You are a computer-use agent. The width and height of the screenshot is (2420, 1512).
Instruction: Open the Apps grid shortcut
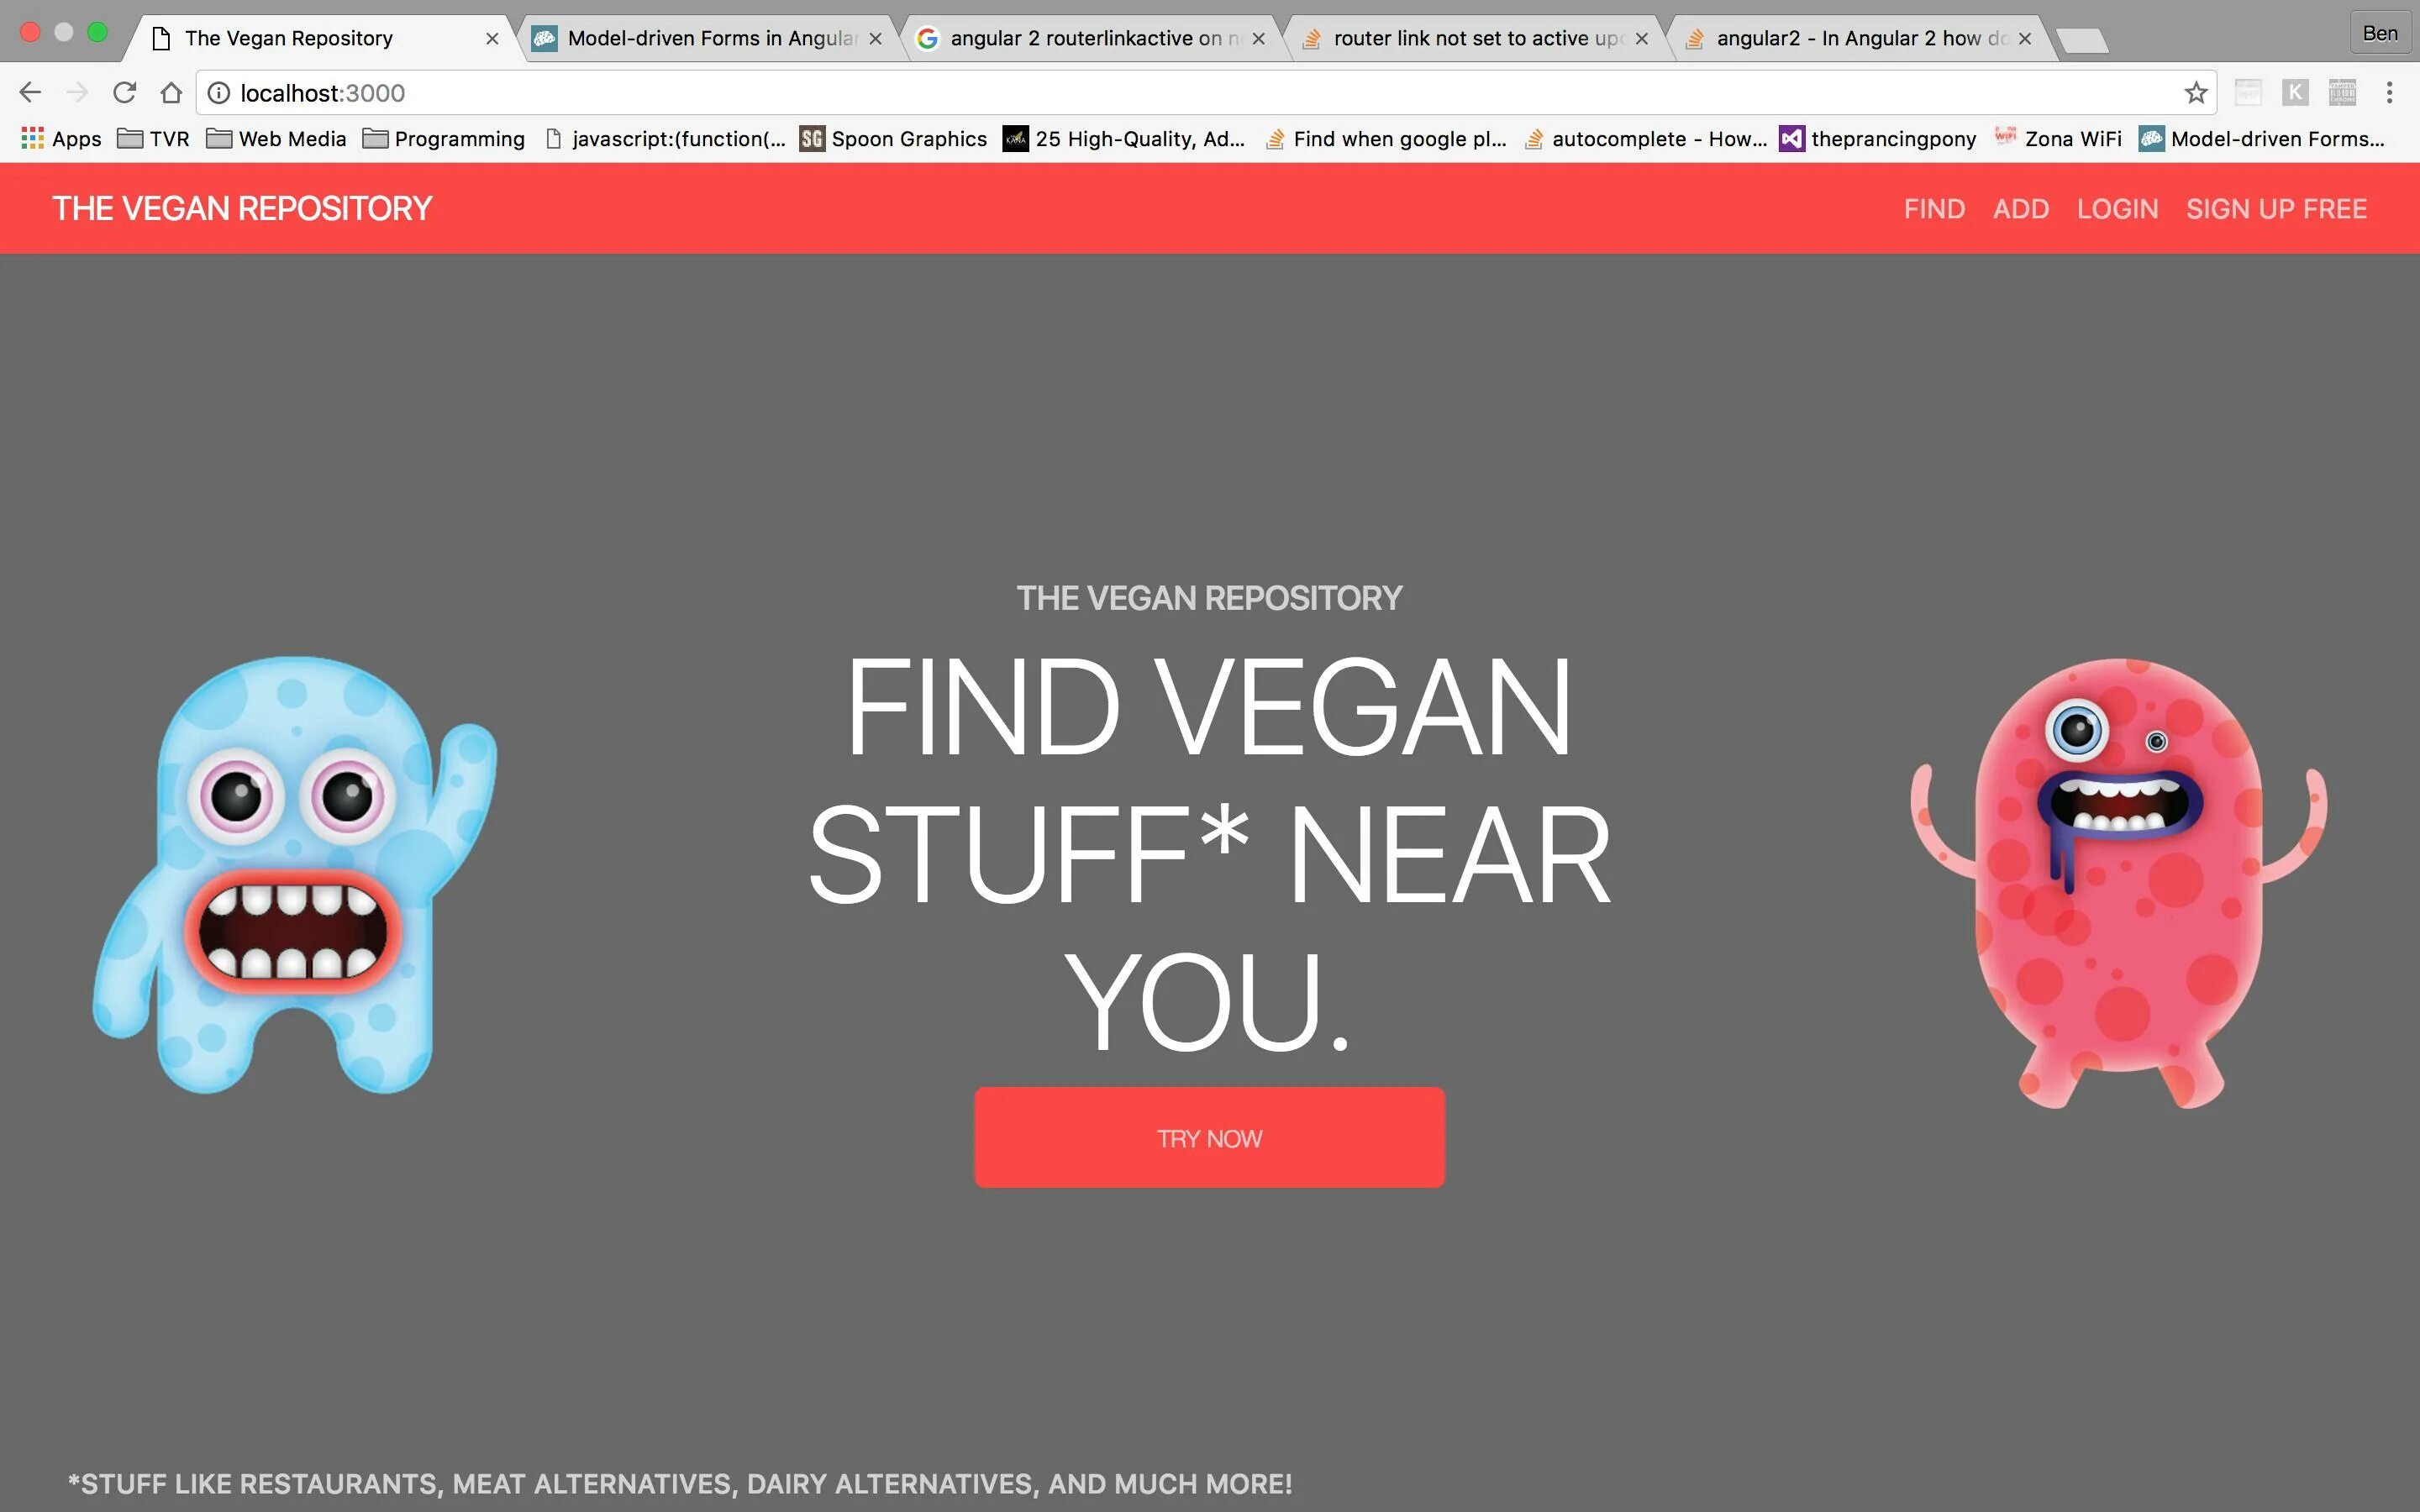click(61, 139)
